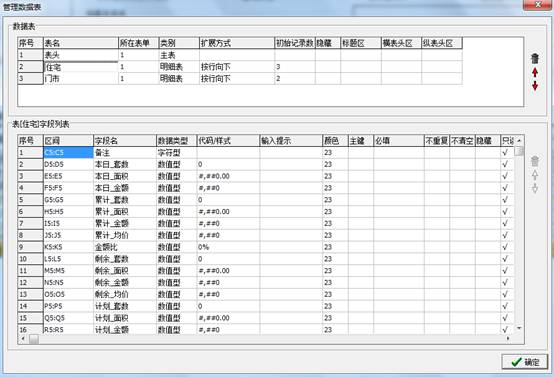This screenshot has width=554, height=377.
Task: Click the 扩展方式 column header
Action: click(237, 43)
